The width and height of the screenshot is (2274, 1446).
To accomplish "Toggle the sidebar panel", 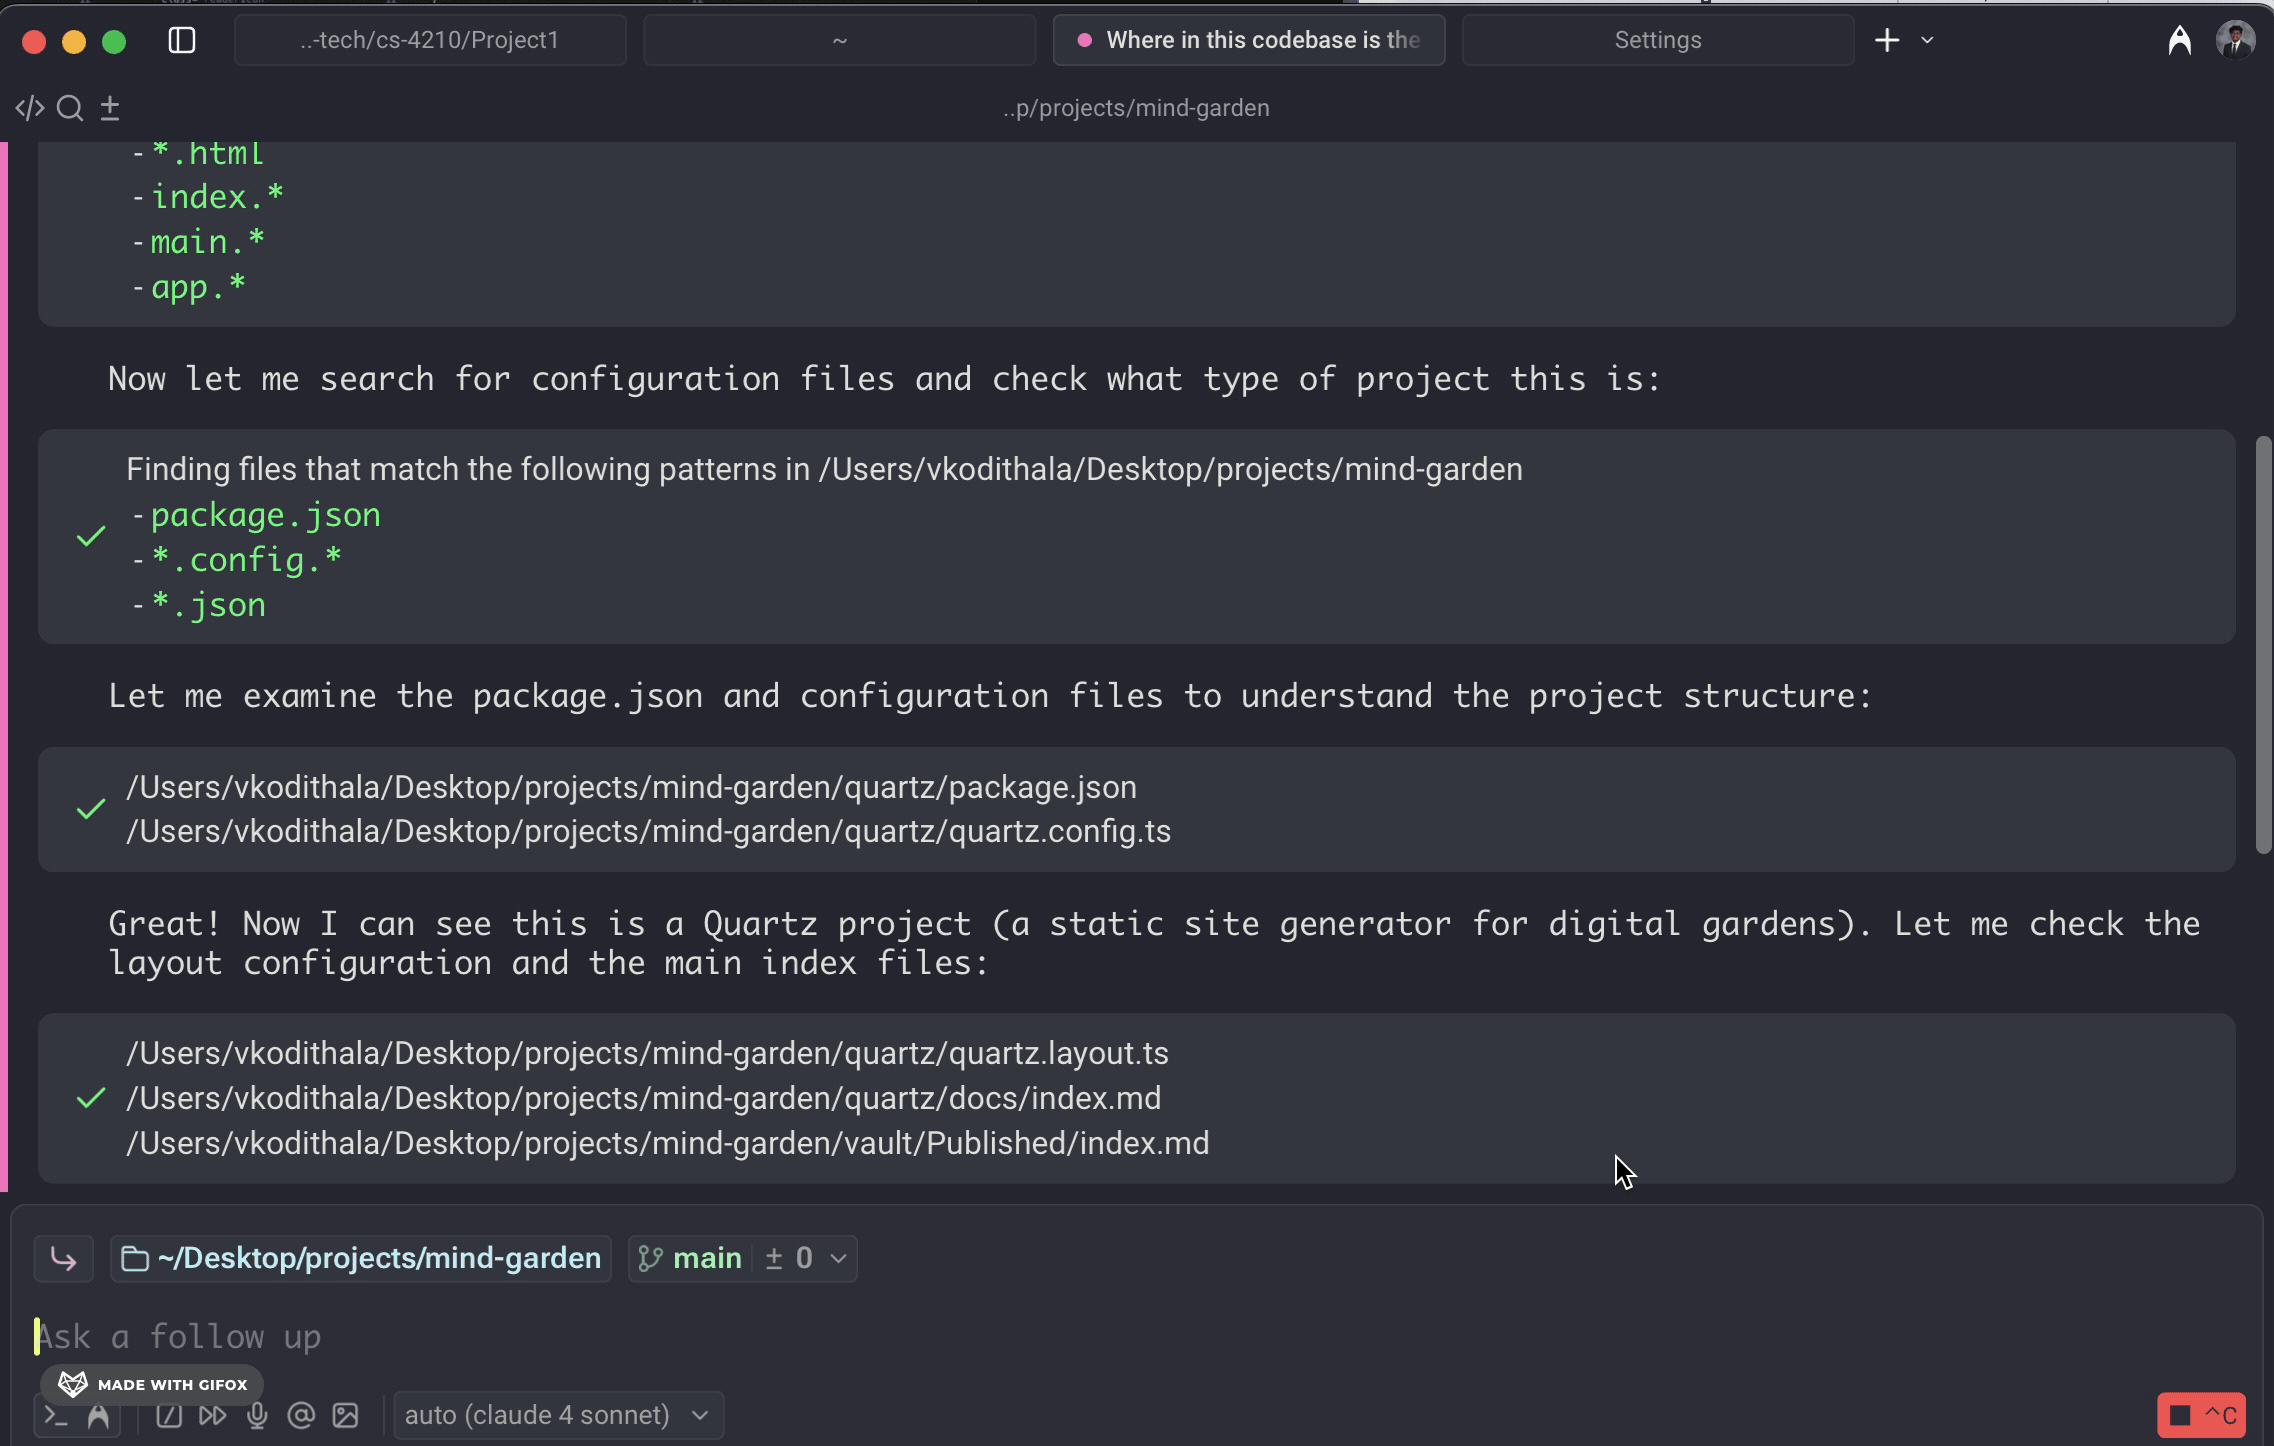I will point(183,41).
